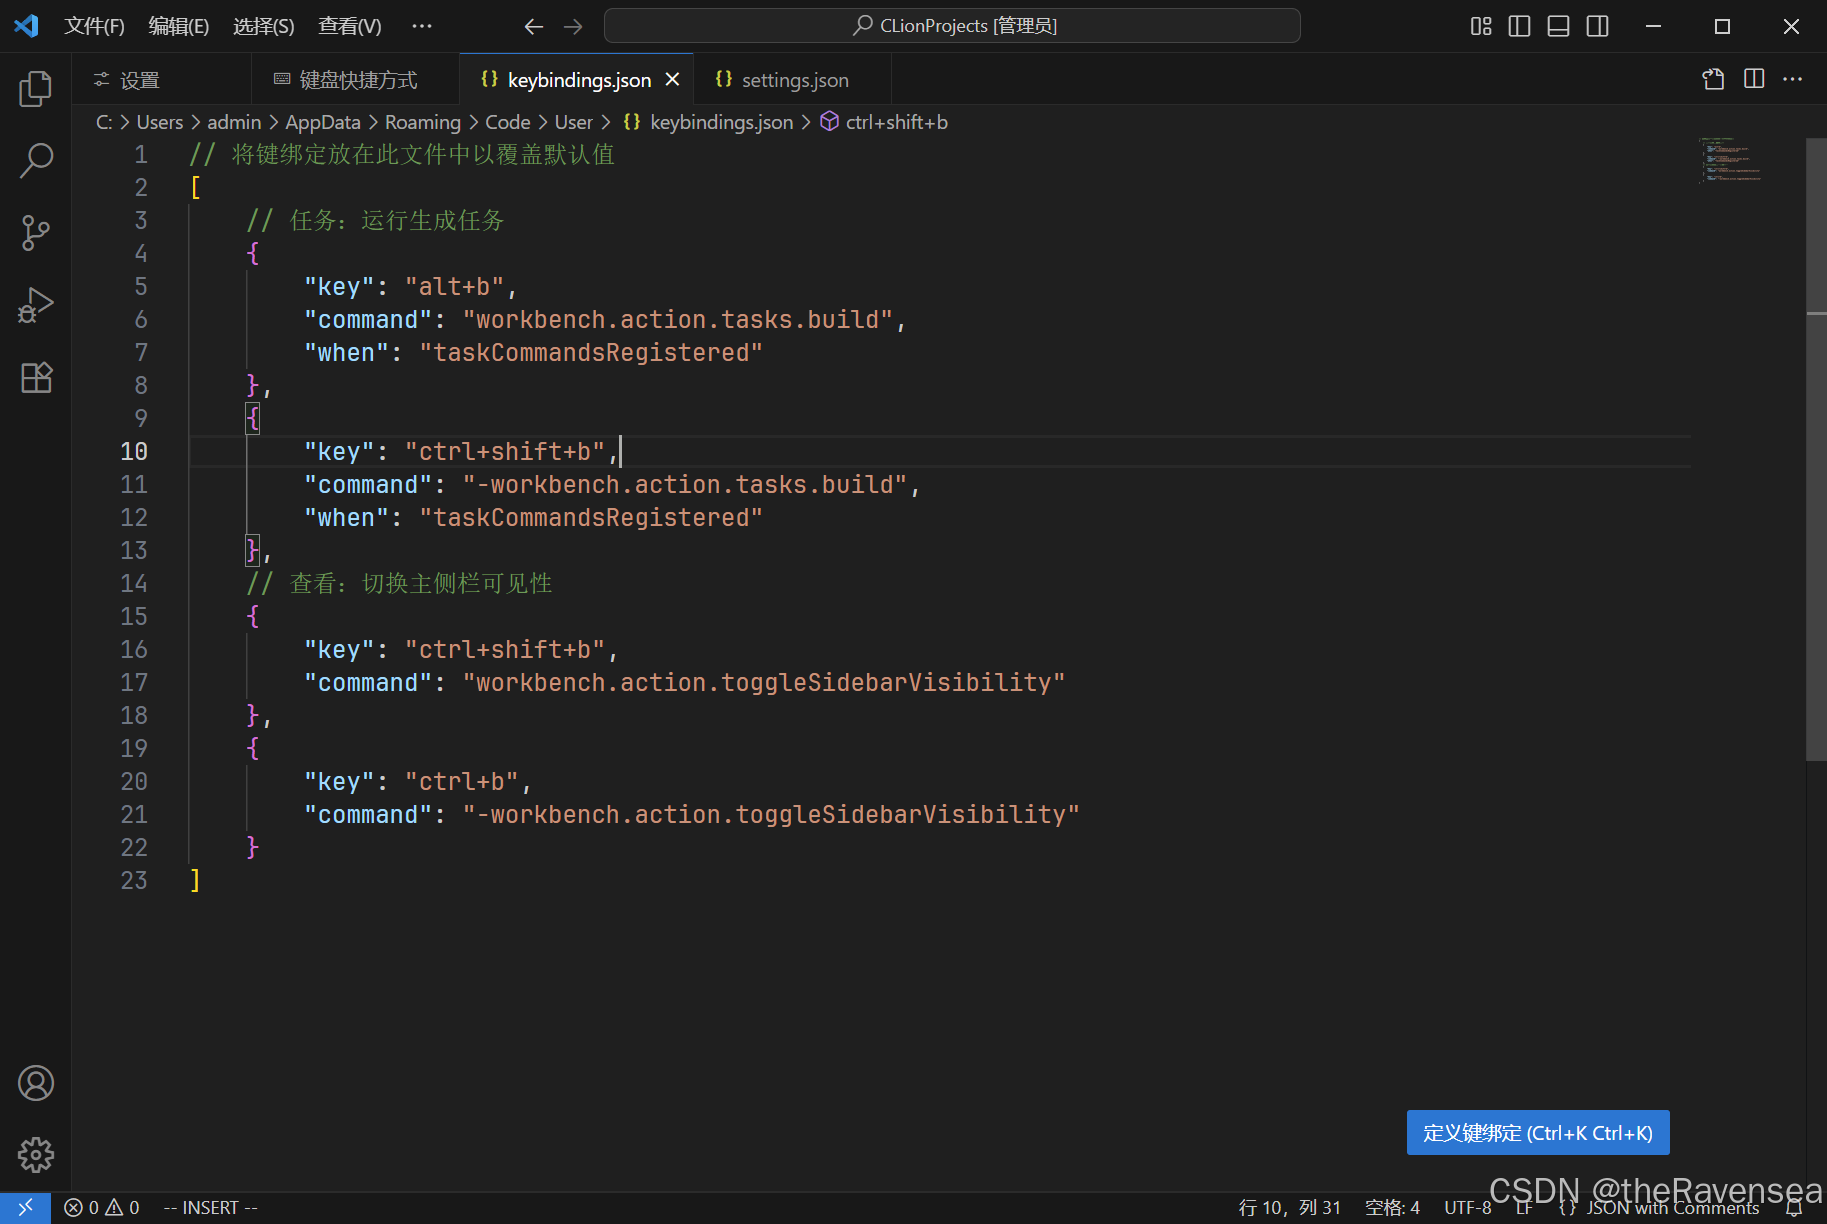Open the 文件(F) menu
This screenshot has width=1827, height=1224.
coord(94,26)
